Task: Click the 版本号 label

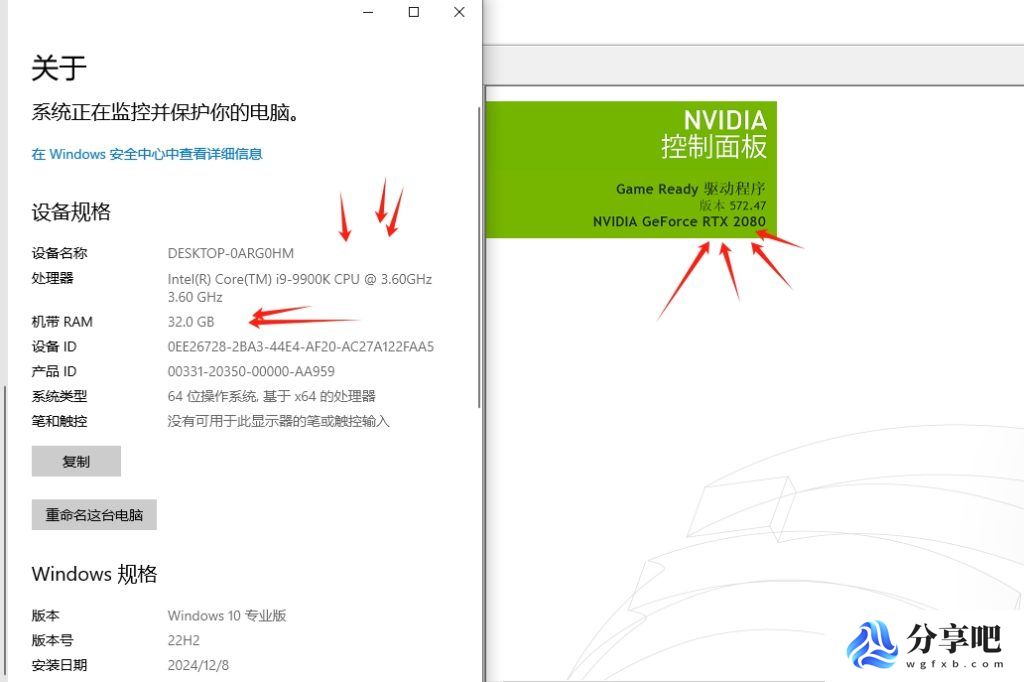Action: (x=52, y=640)
